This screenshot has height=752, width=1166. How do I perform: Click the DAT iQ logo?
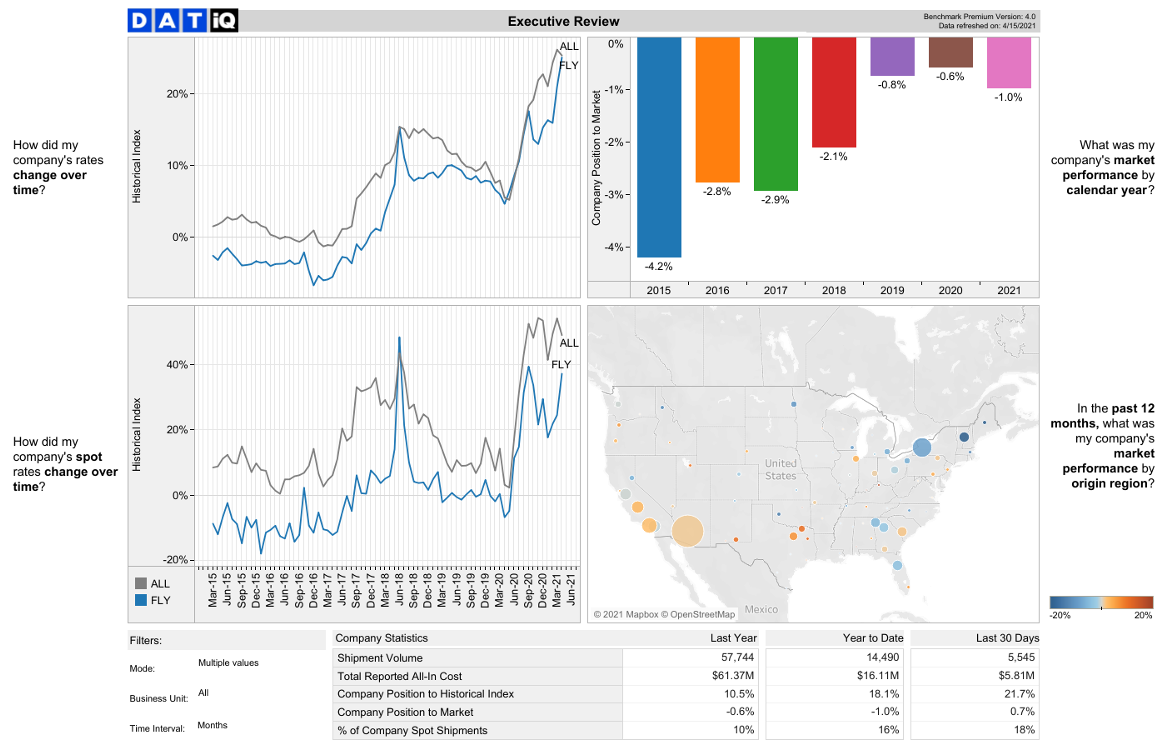[183, 21]
